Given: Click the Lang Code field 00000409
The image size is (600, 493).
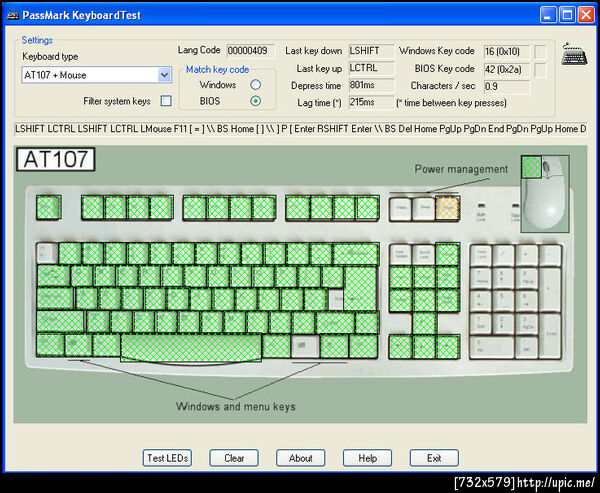Looking at the screenshot, I should click(x=250, y=51).
